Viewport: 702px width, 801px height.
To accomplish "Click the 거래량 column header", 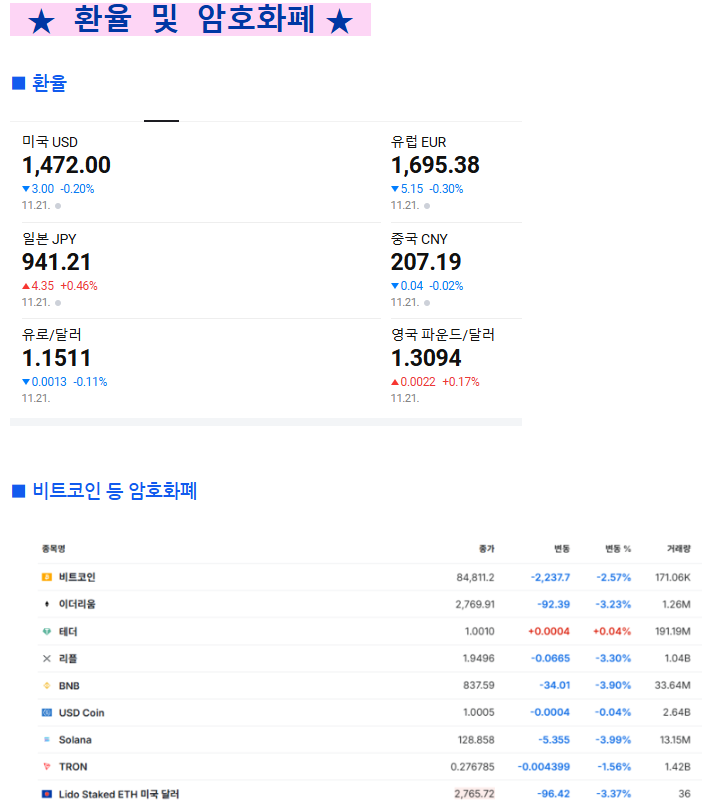I will point(678,549).
